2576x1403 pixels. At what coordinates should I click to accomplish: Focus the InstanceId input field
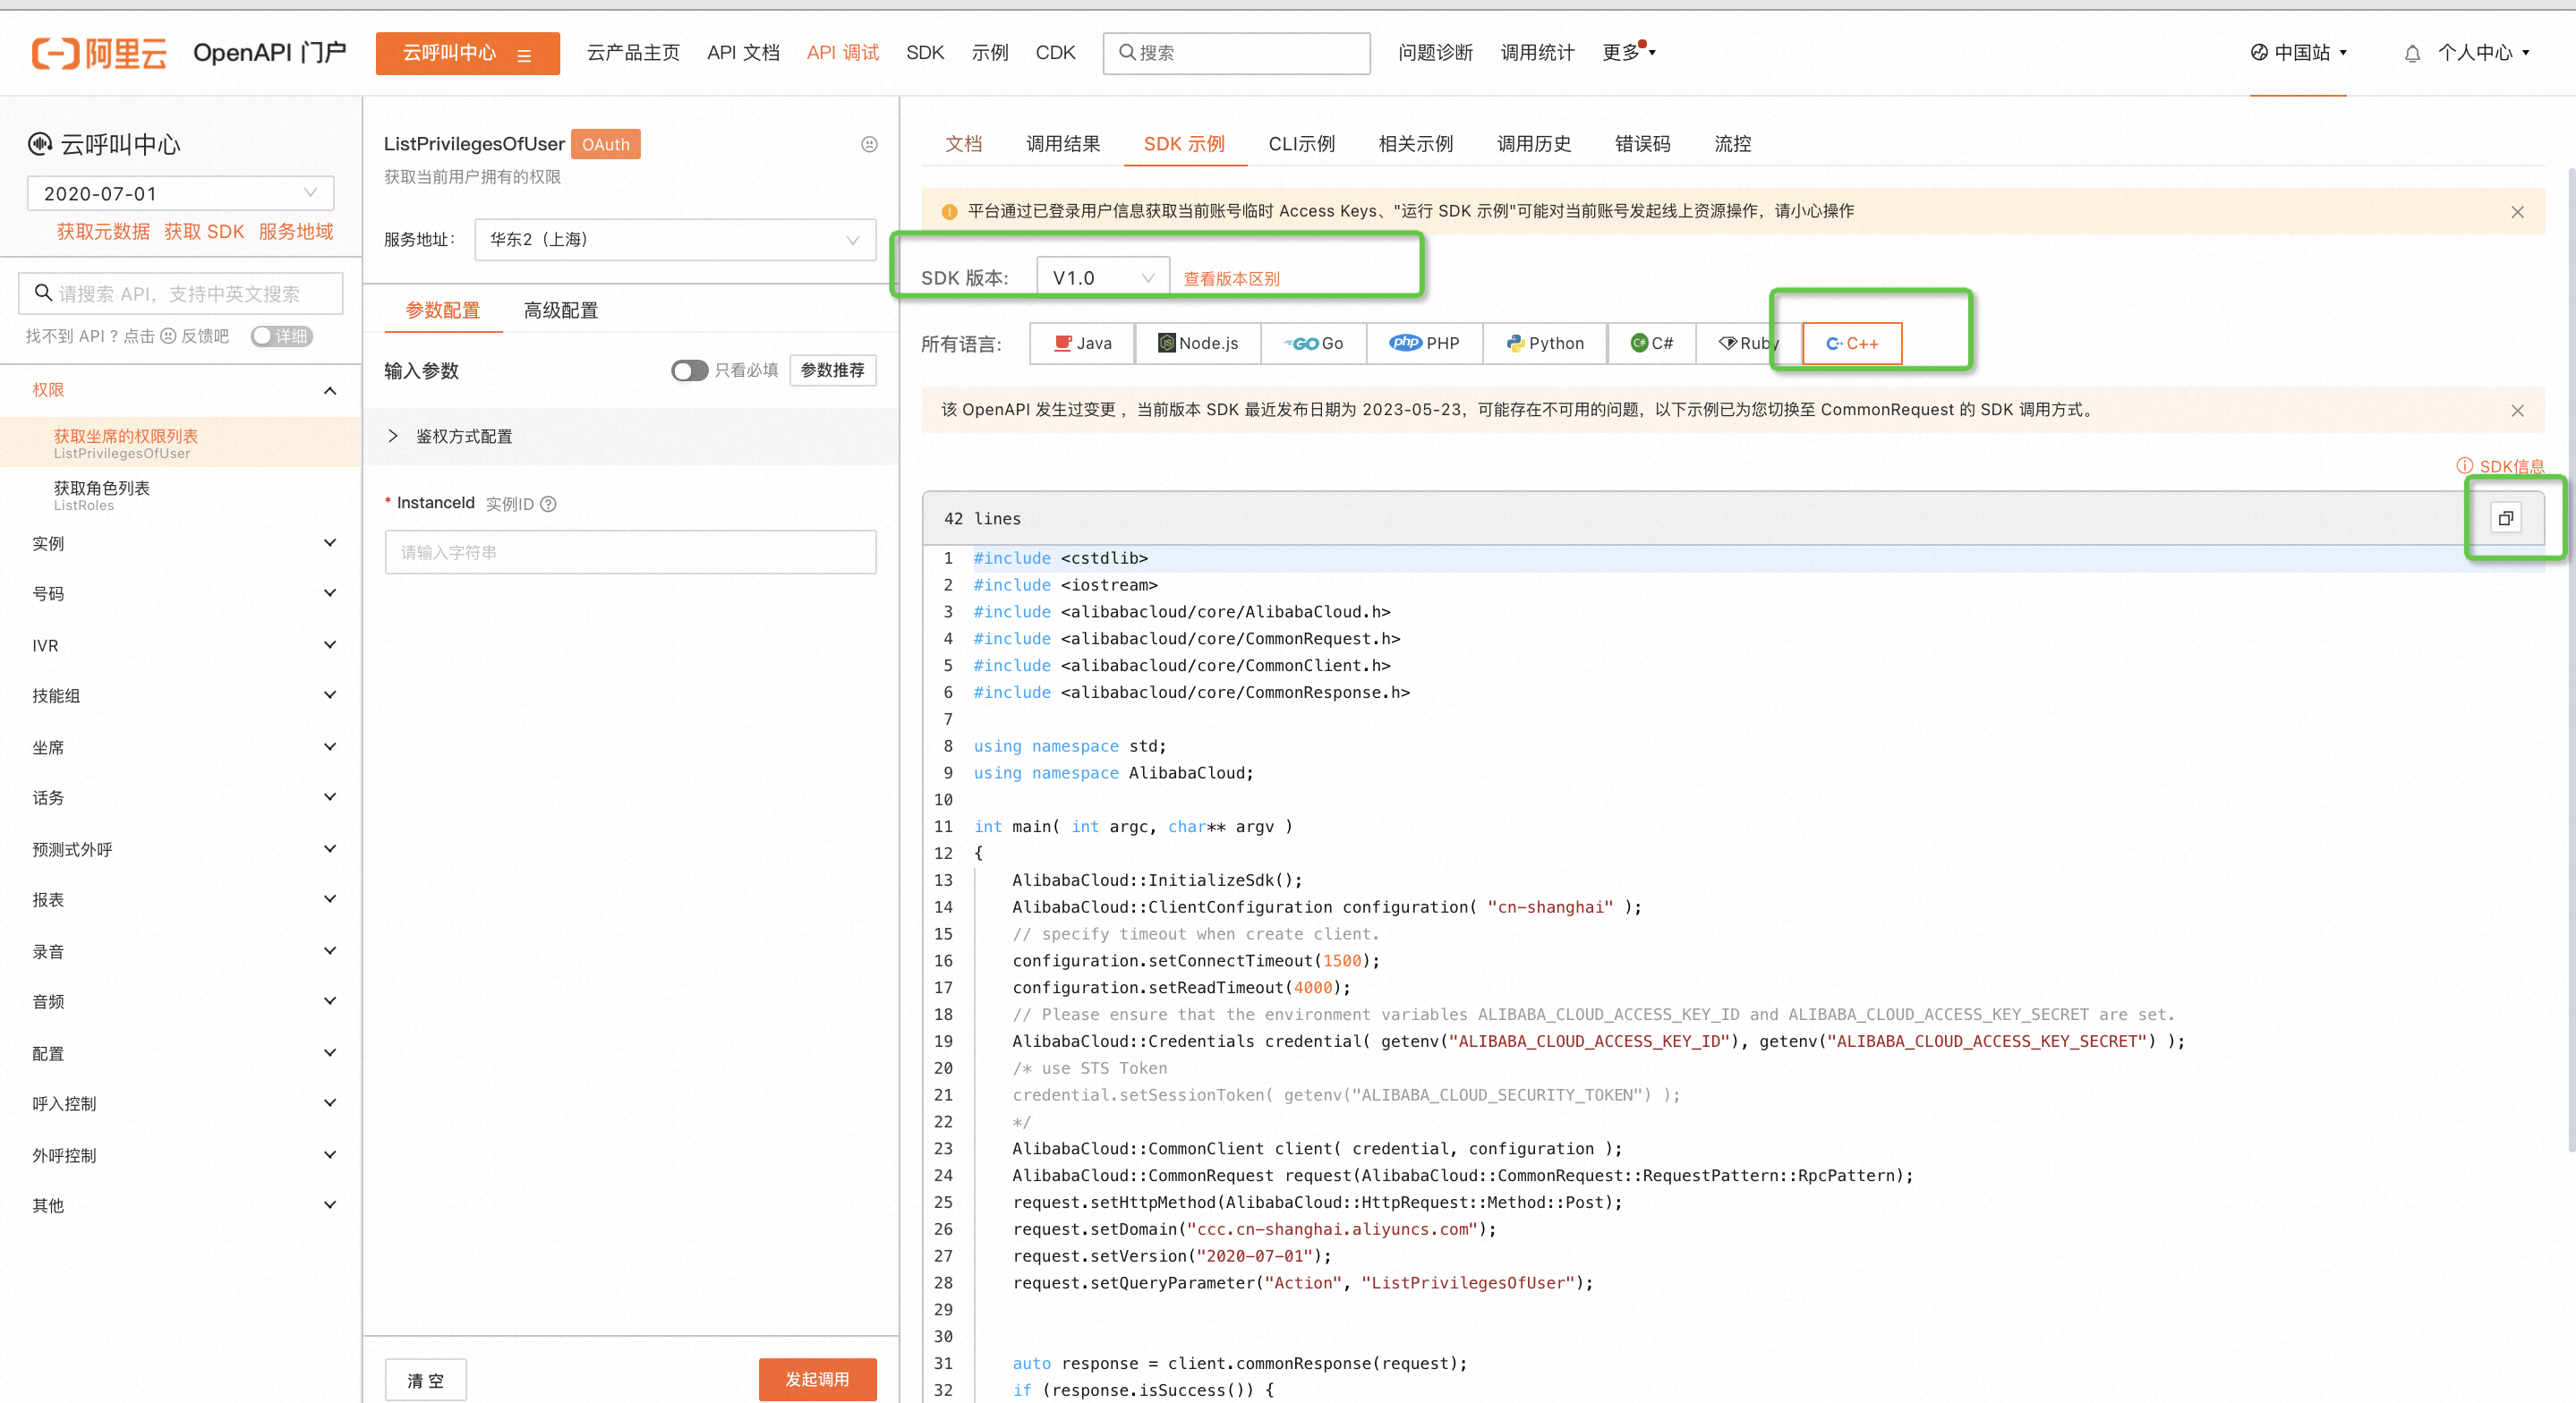click(x=630, y=552)
